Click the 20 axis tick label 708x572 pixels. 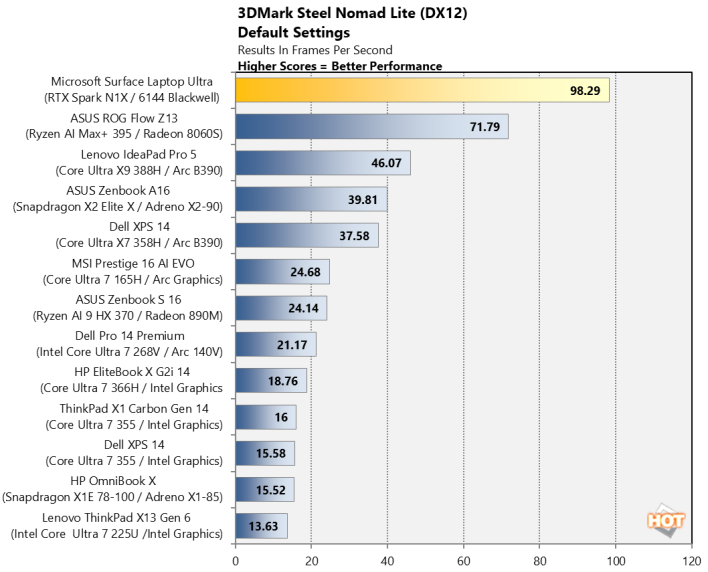[x=311, y=561]
